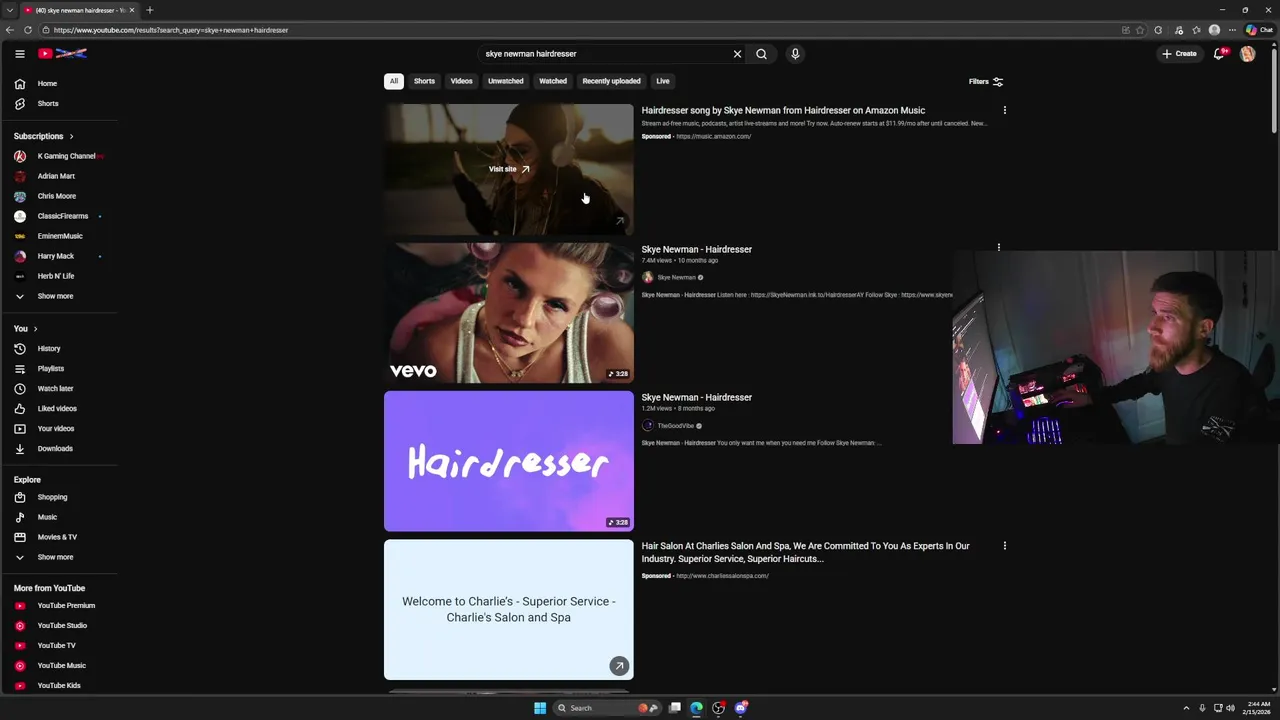Image resolution: width=1280 pixels, height=720 pixels.
Task: Open Charlie's Salon ad options menu
Action: (1005, 546)
